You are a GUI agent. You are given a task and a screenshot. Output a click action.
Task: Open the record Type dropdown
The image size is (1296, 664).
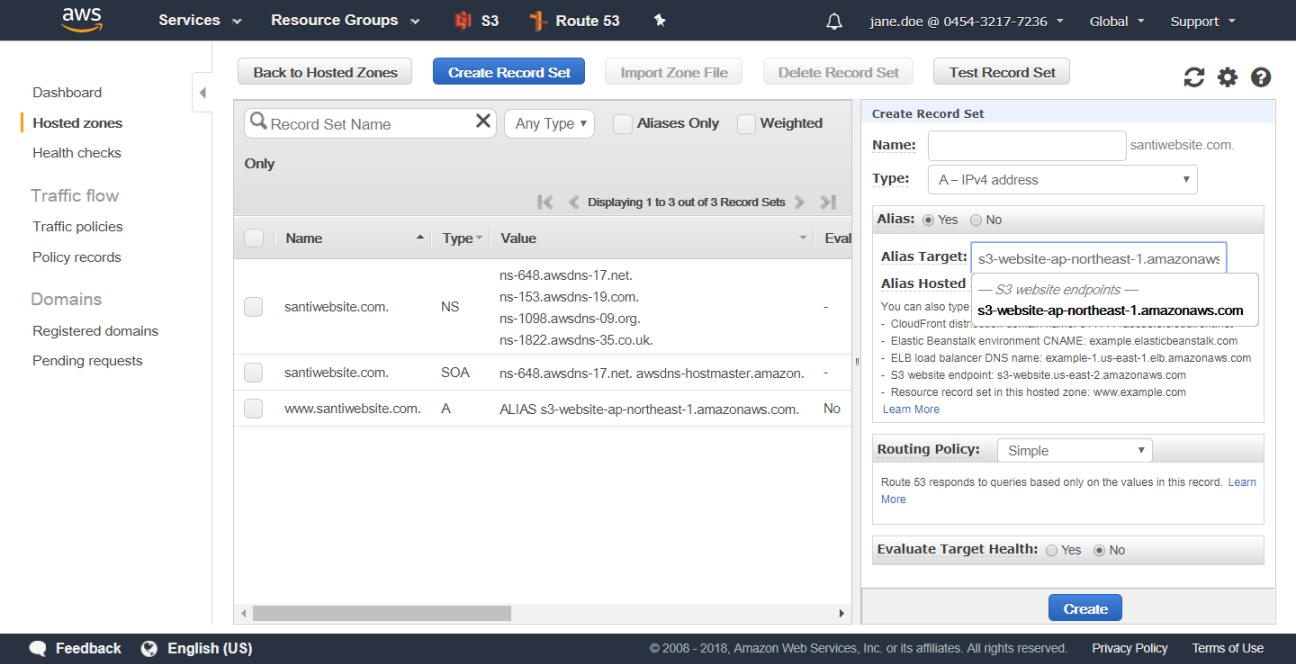(x=1063, y=180)
